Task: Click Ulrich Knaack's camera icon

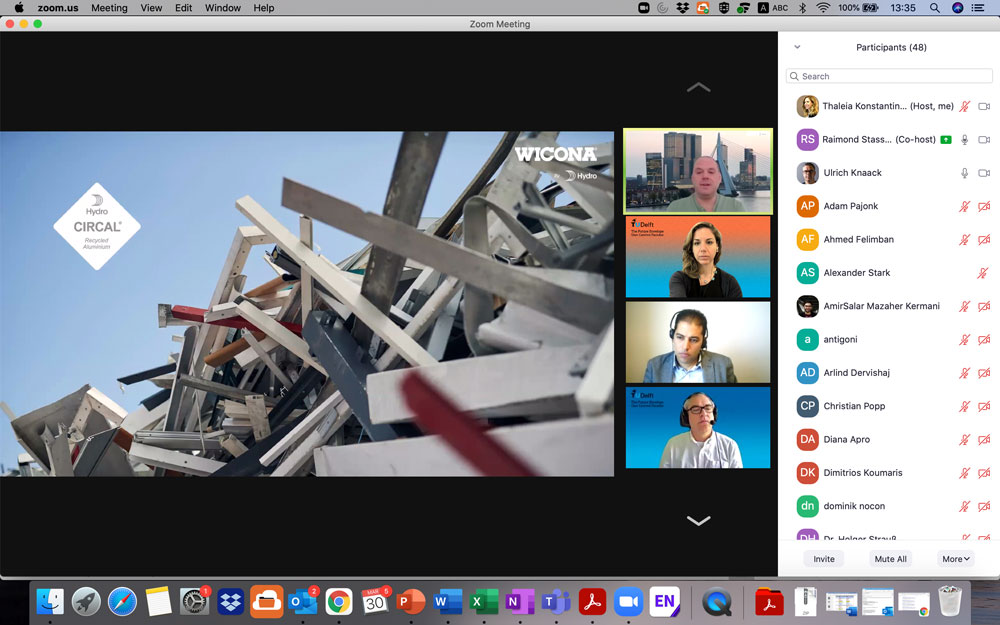Action: 984,173
